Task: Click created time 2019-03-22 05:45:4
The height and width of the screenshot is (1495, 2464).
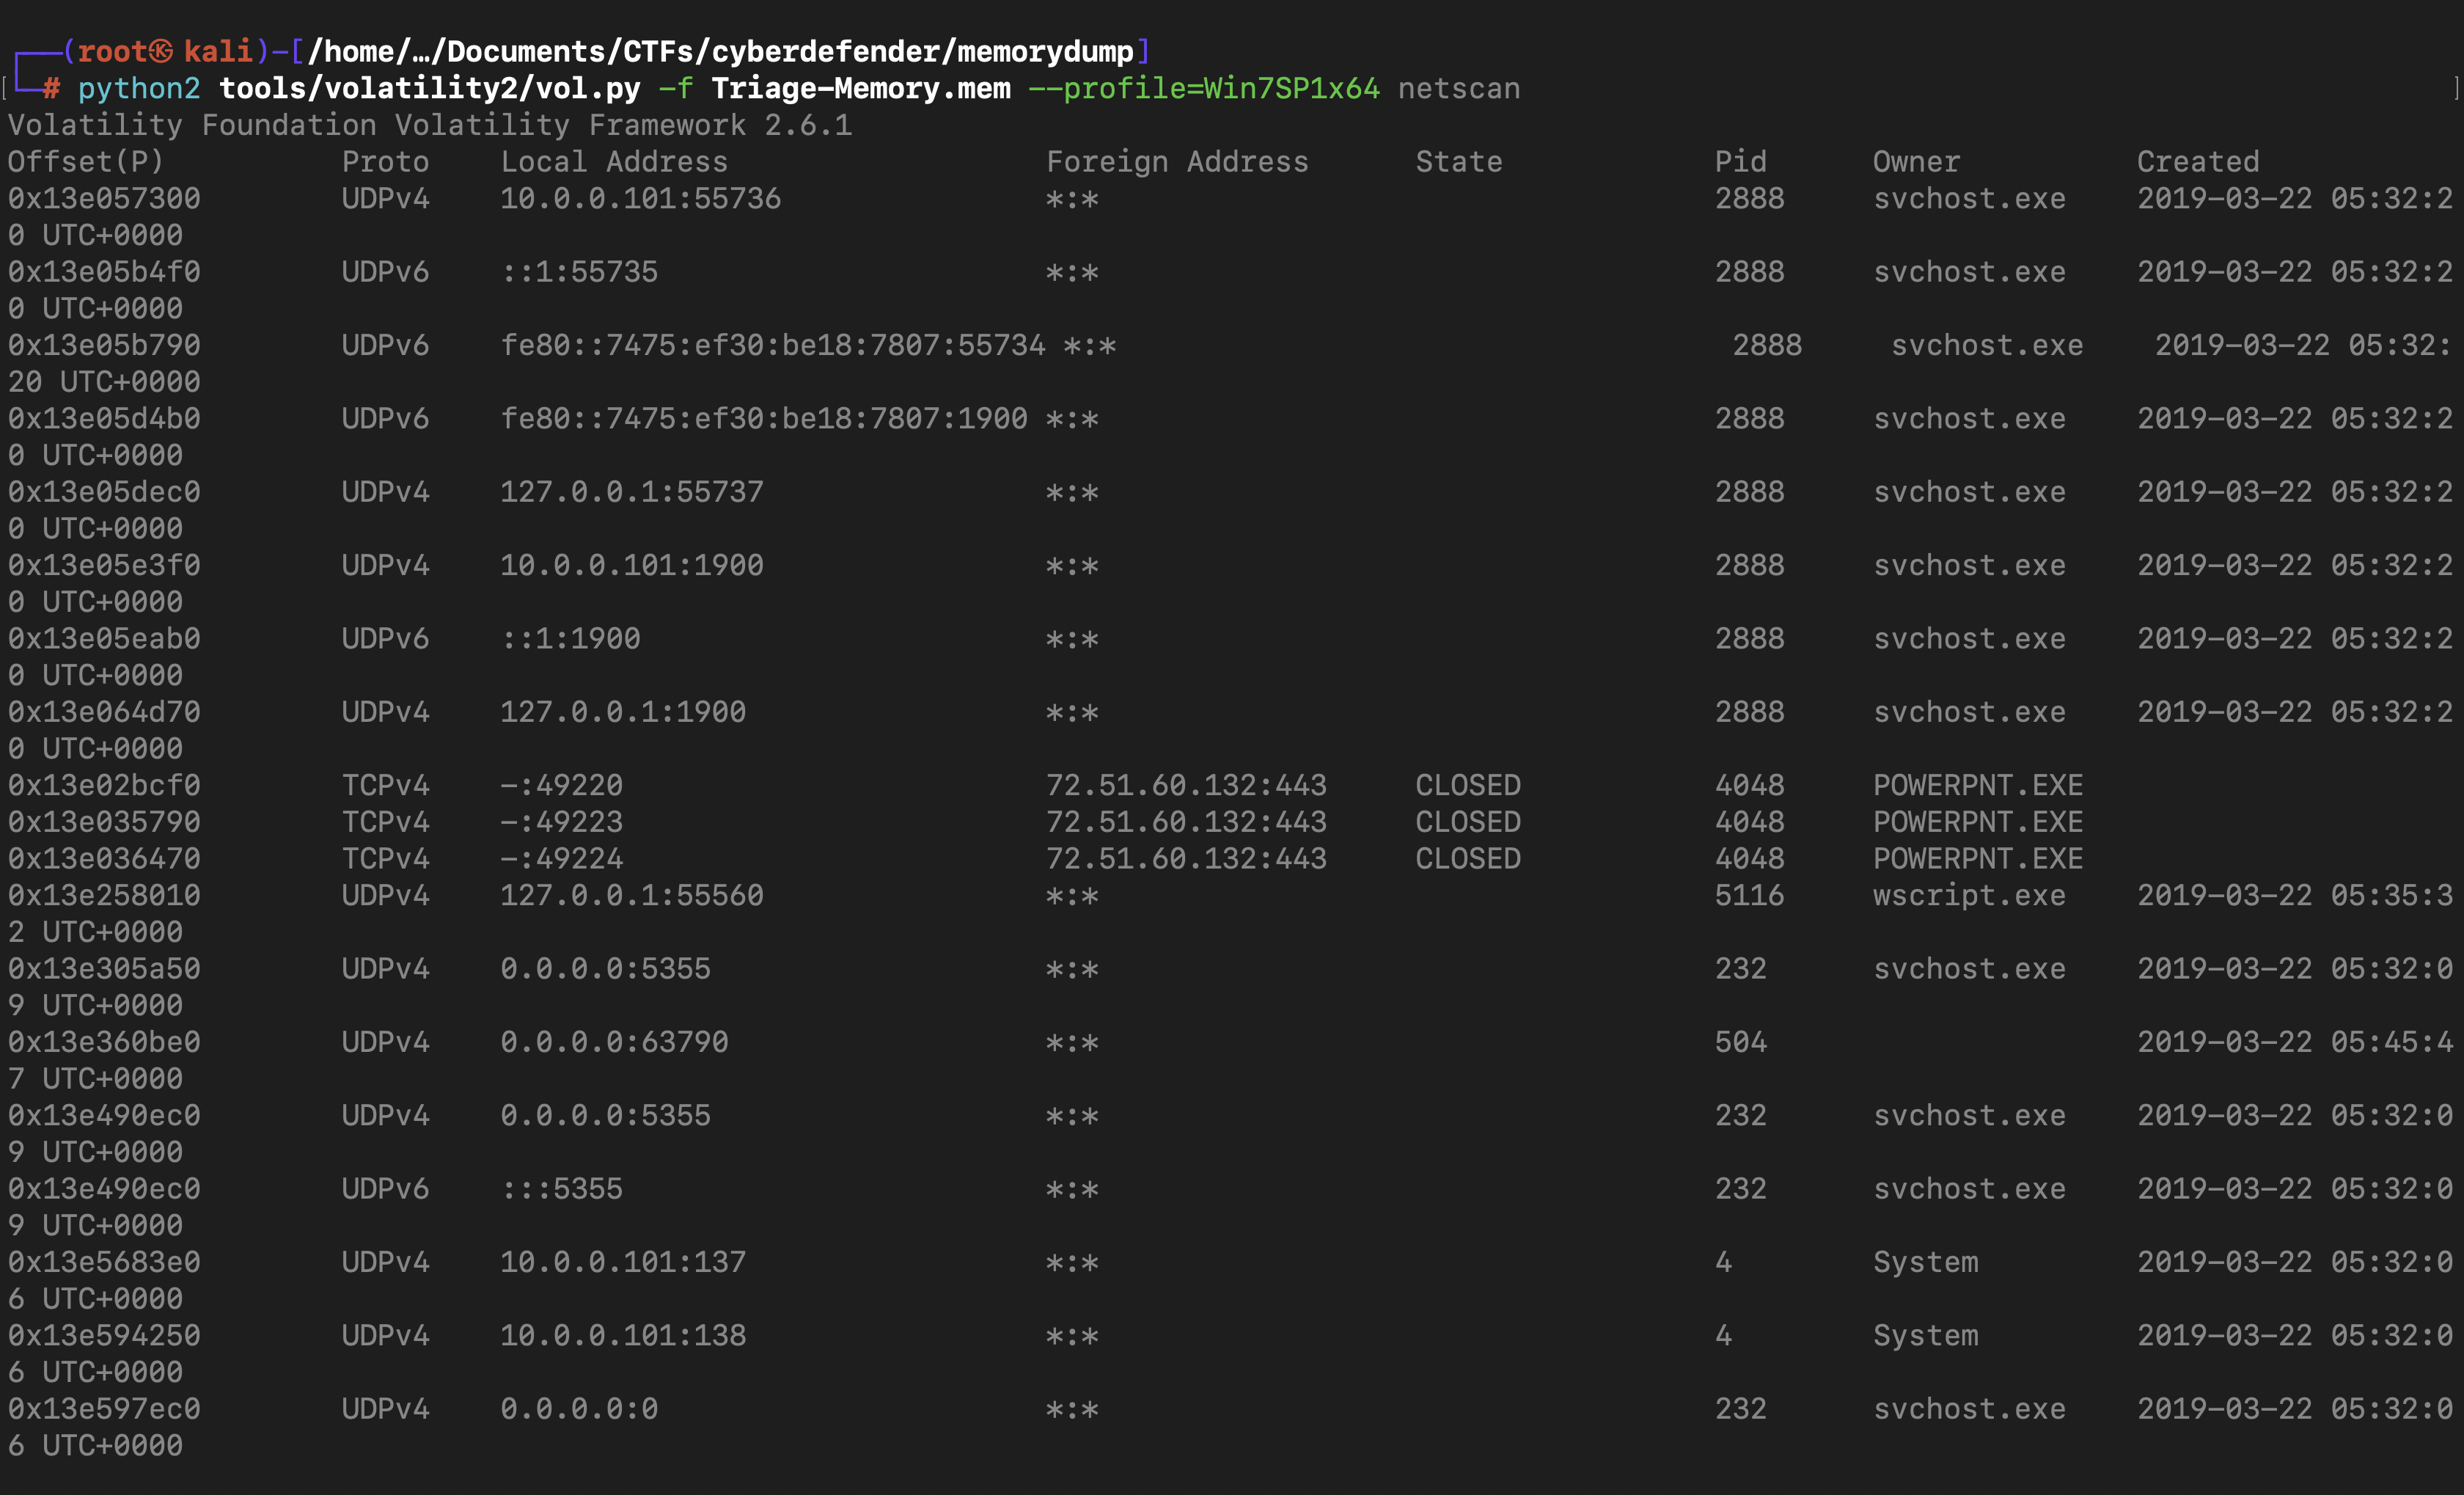Action: pos(2295,1042)
